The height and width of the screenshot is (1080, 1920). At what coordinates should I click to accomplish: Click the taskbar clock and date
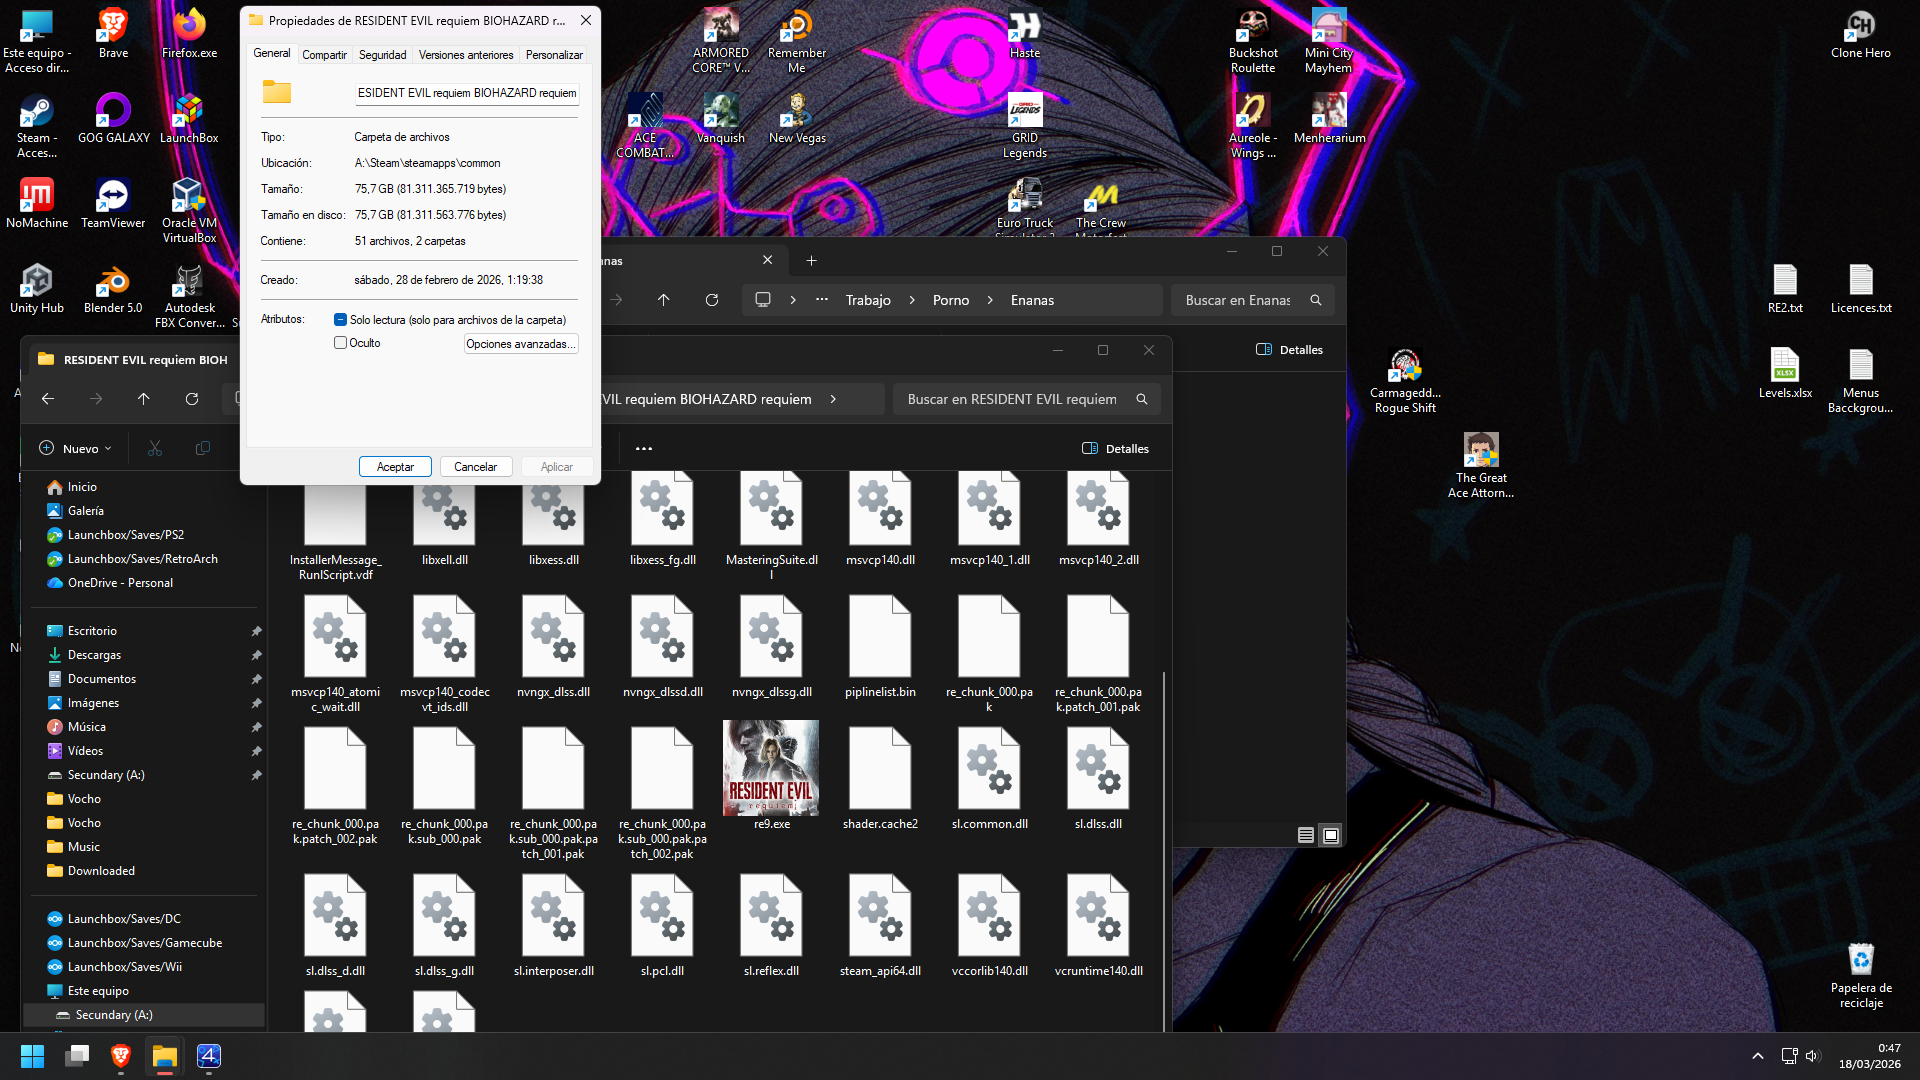1870,1056
